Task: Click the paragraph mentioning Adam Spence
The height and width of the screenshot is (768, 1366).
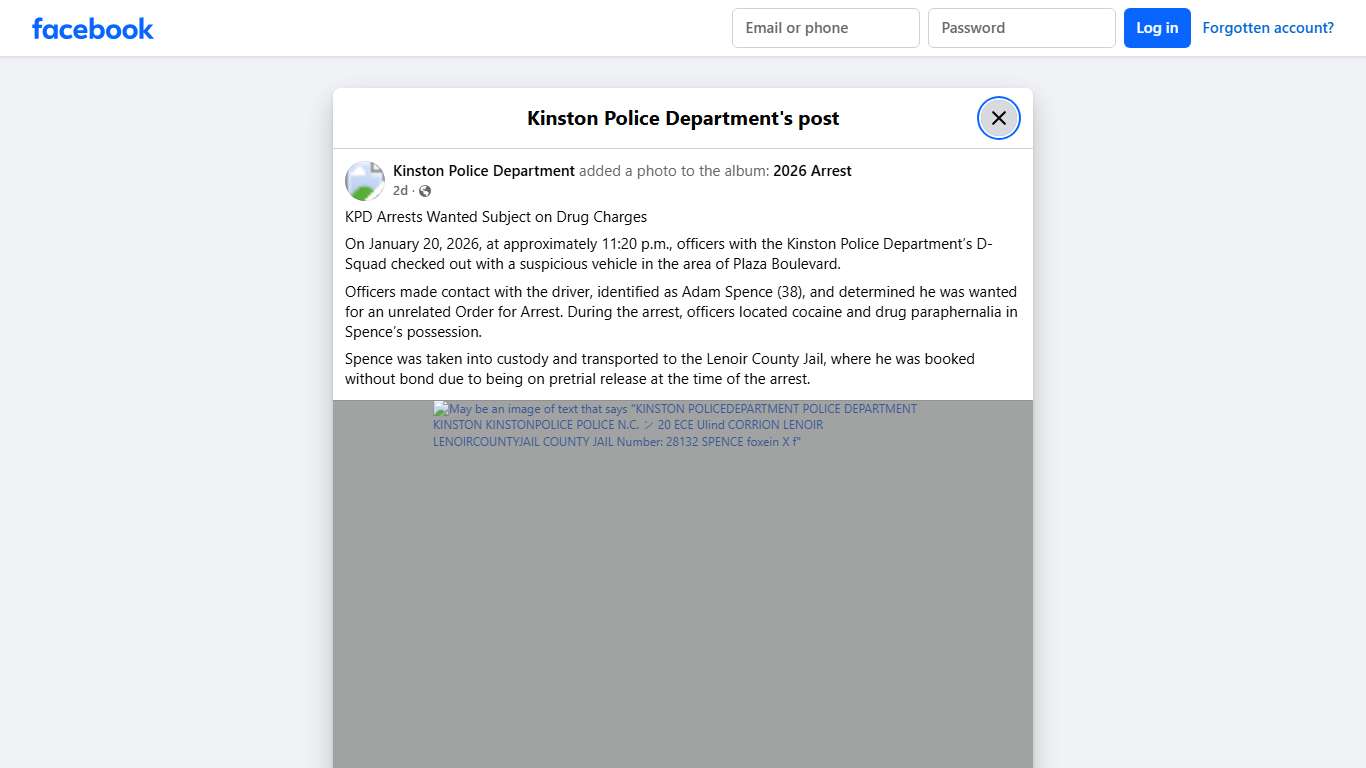Action: [x=680, y=311]
